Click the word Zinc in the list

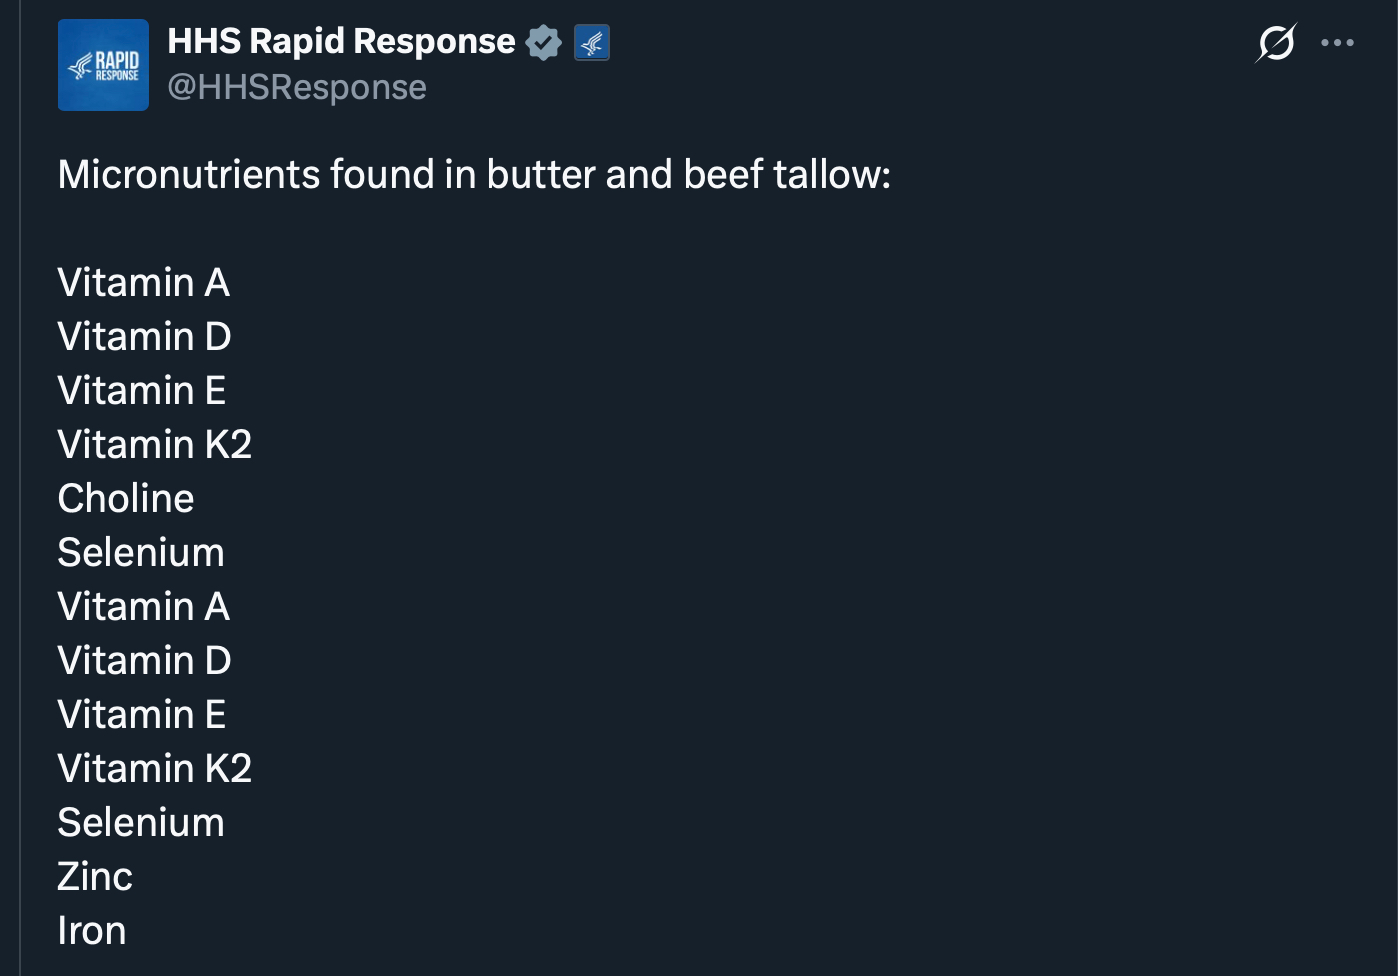point(95,876)
